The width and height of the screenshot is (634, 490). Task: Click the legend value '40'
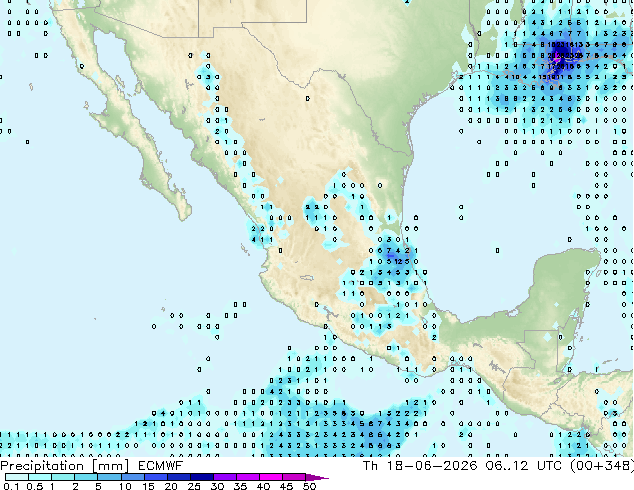263,486
